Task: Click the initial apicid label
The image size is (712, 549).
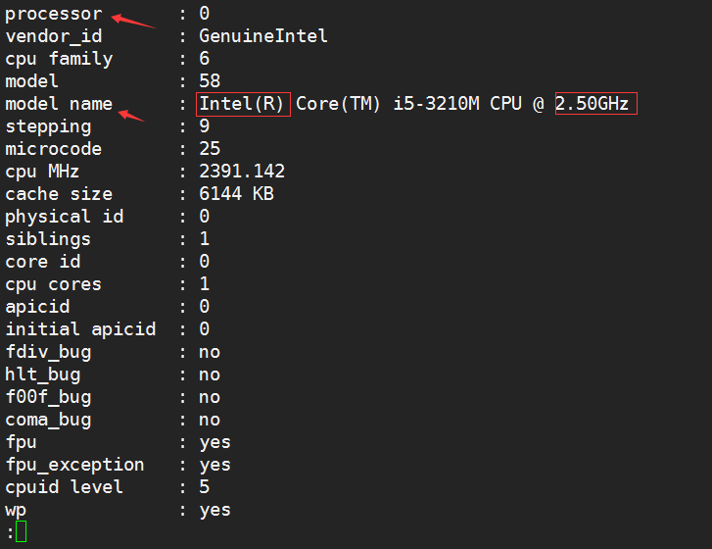Action: tap(80, 330)
